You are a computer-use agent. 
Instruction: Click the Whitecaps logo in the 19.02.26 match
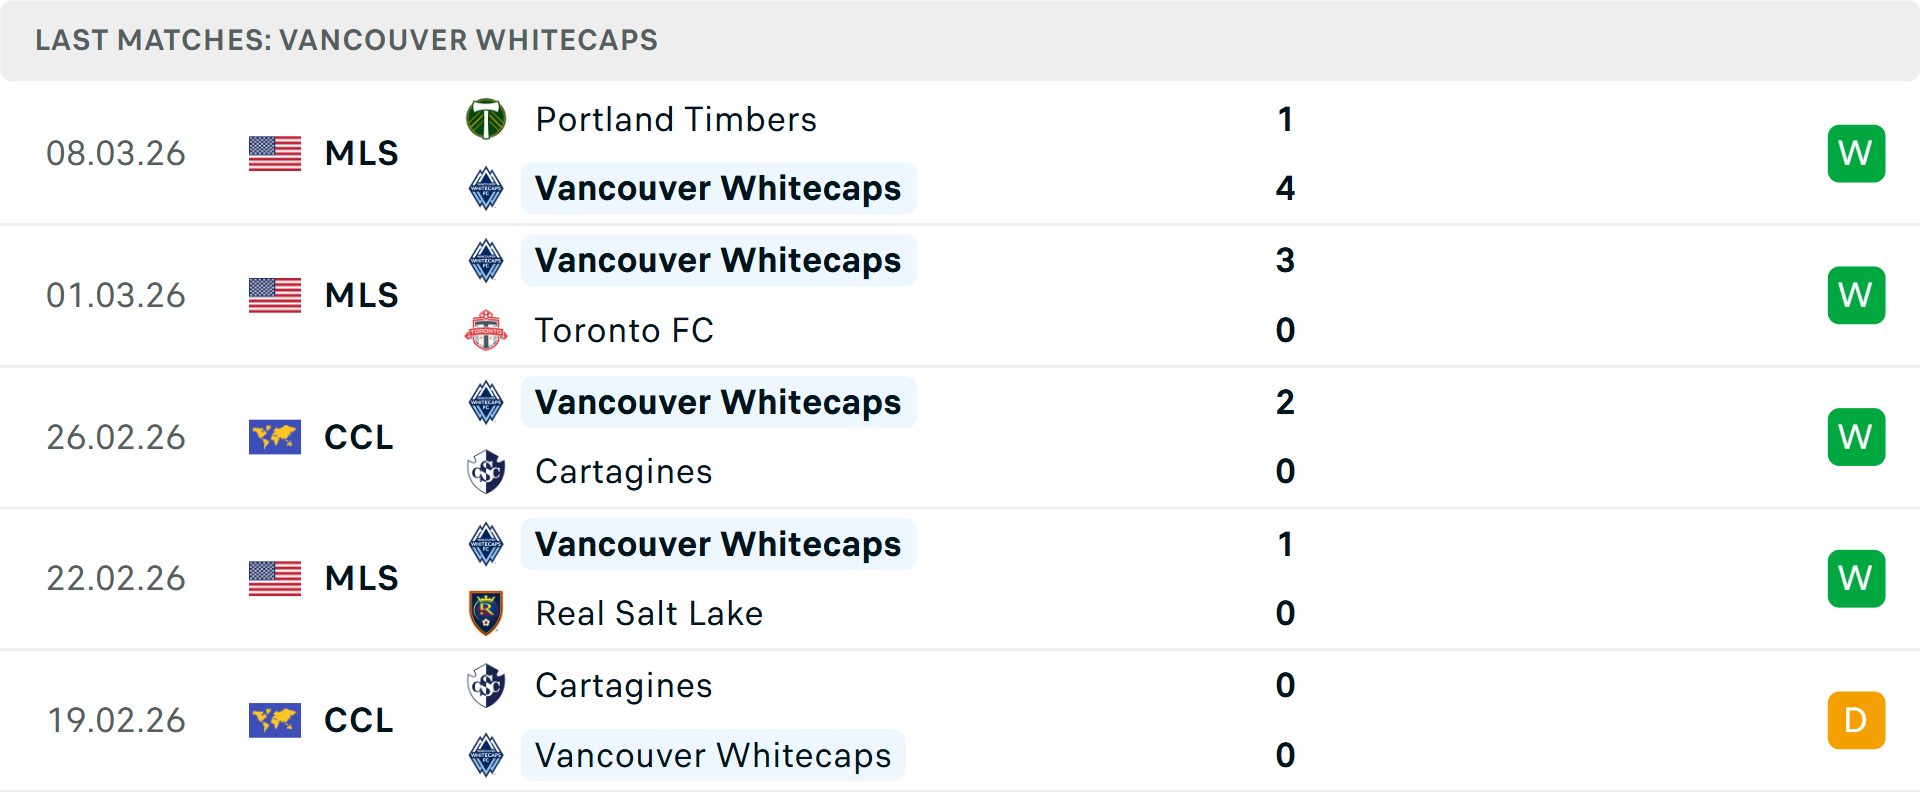[x=487, y=755]
